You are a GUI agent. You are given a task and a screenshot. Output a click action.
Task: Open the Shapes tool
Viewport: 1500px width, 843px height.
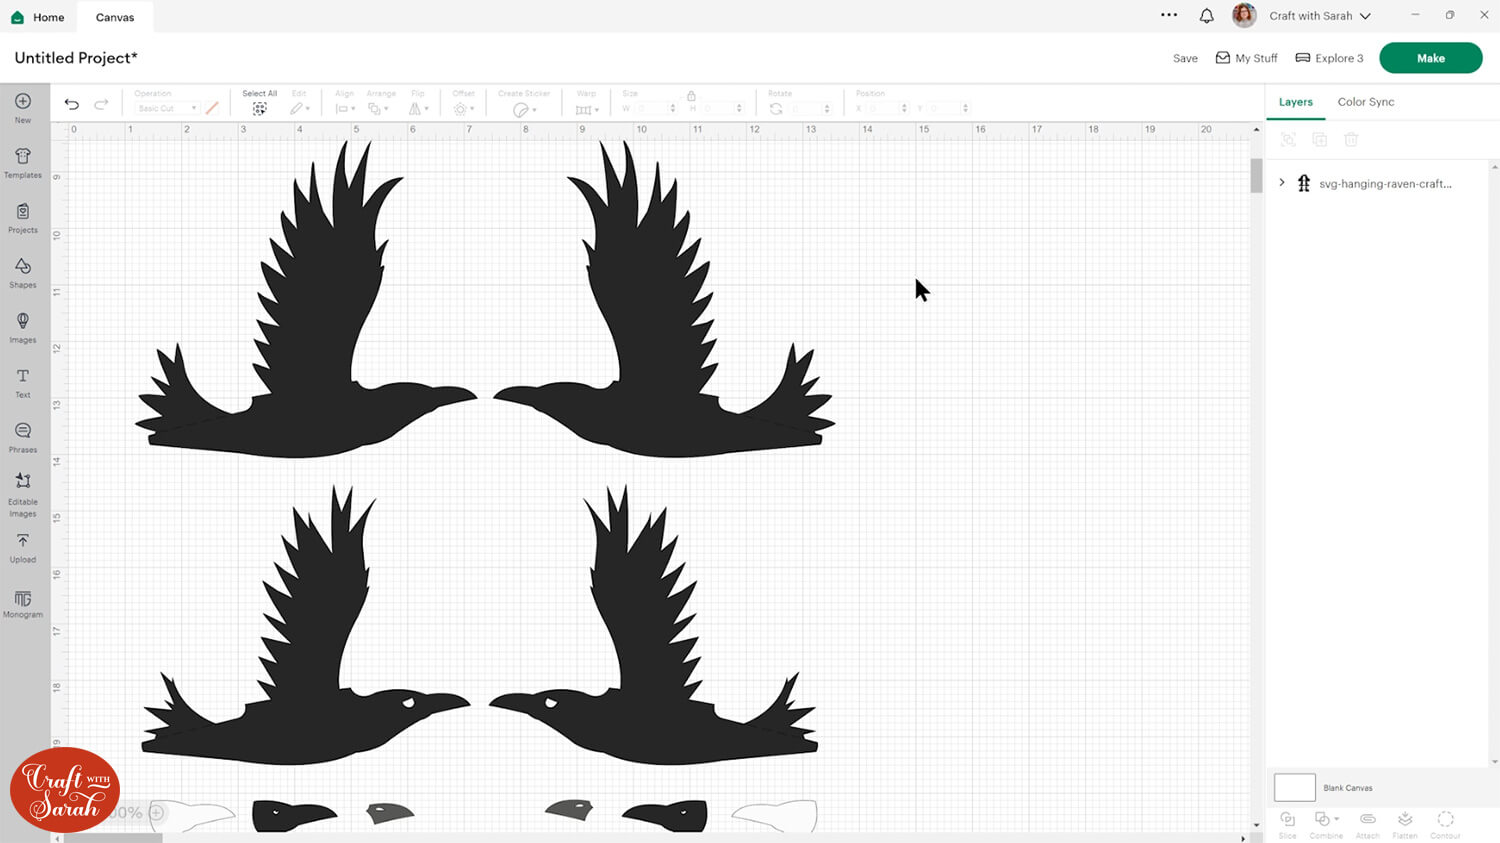pyautogui.click(x=22, y=272)
